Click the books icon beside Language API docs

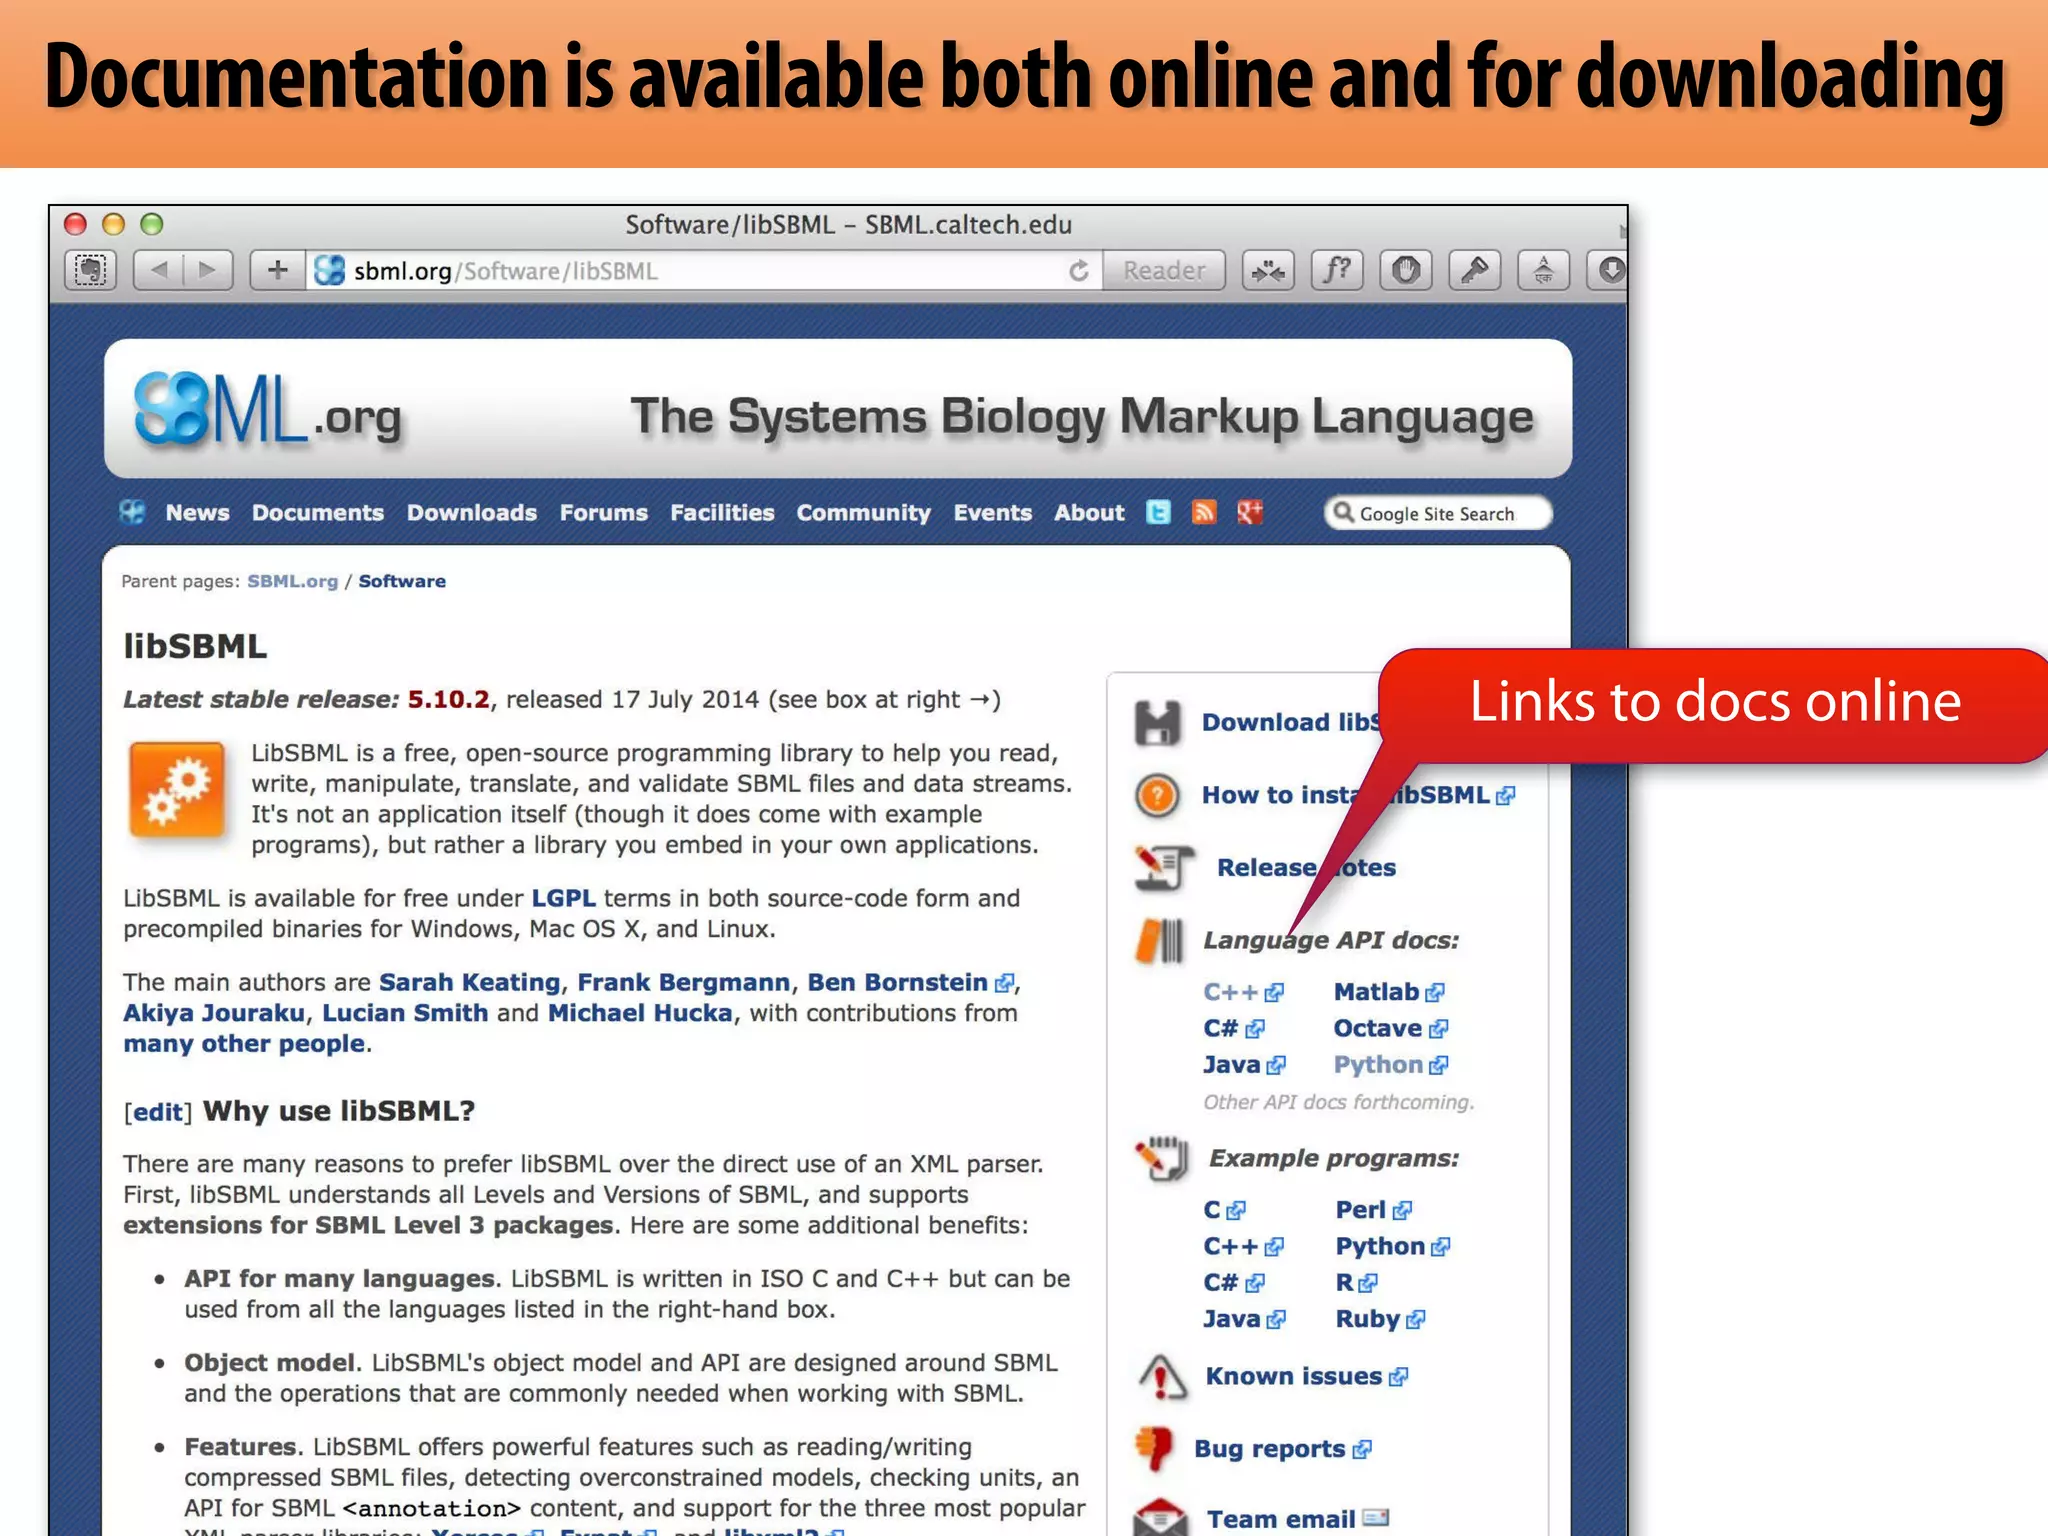(x=1159, y=941)
